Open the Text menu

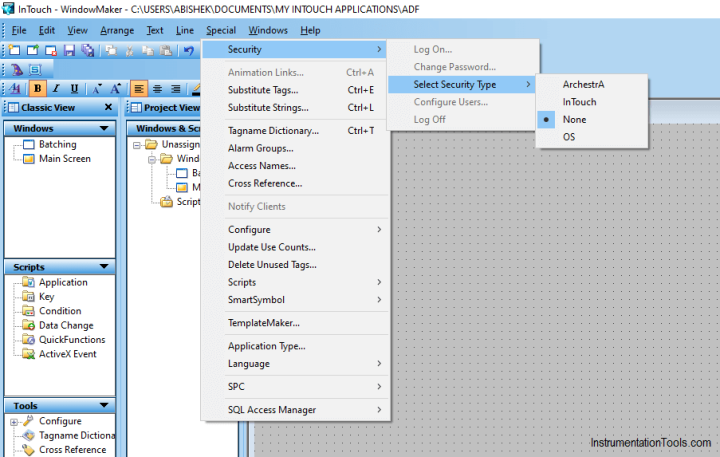[155, 30]
